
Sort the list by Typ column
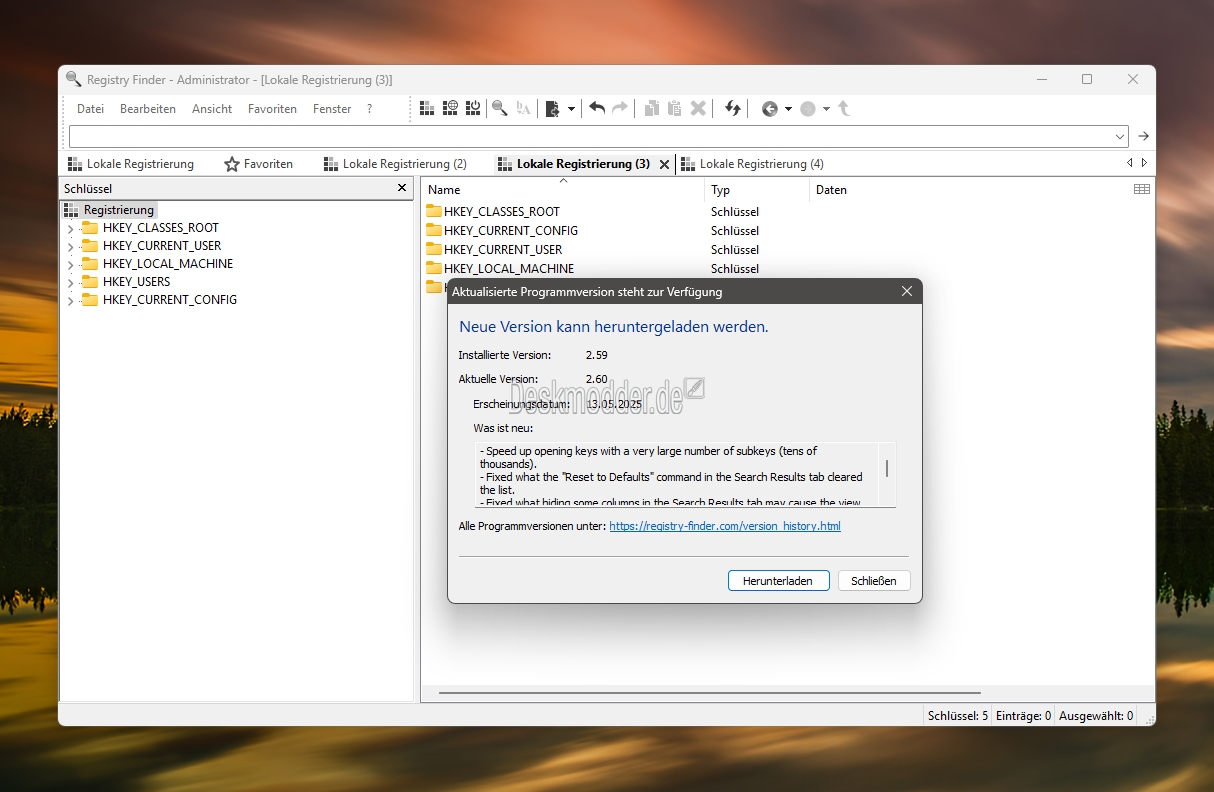click(x=757, y=189)
